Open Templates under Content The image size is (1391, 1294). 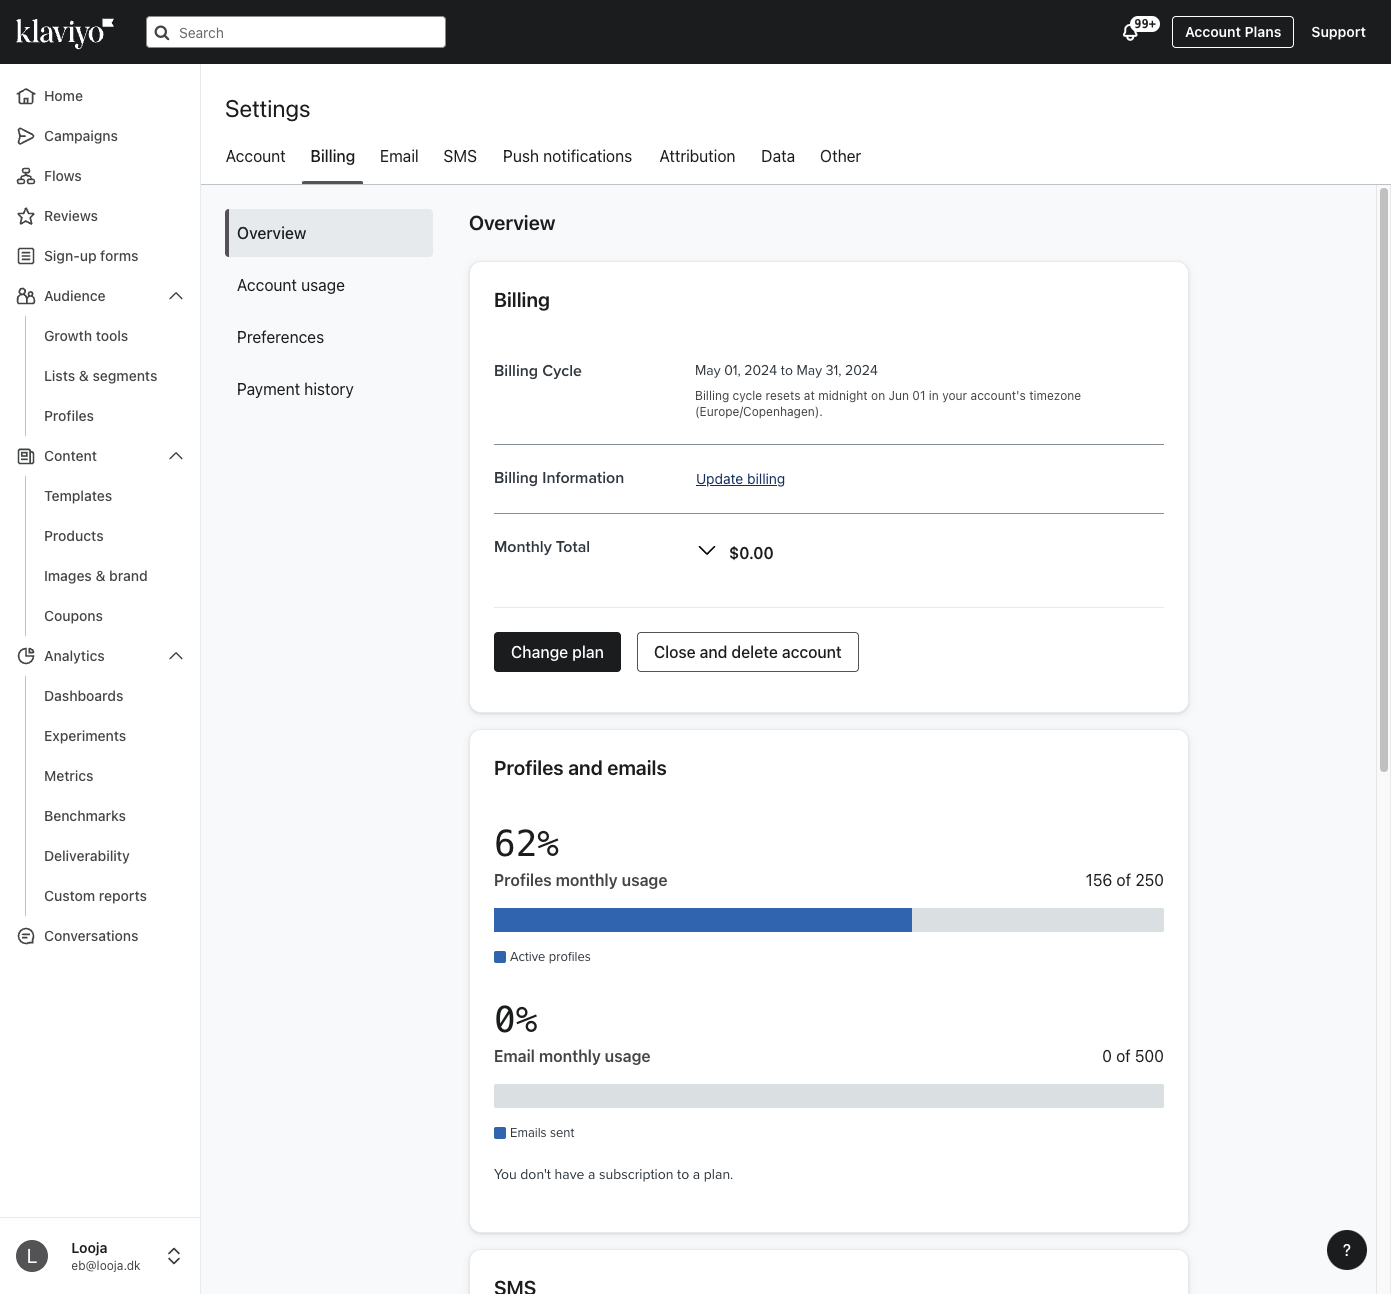78,496
